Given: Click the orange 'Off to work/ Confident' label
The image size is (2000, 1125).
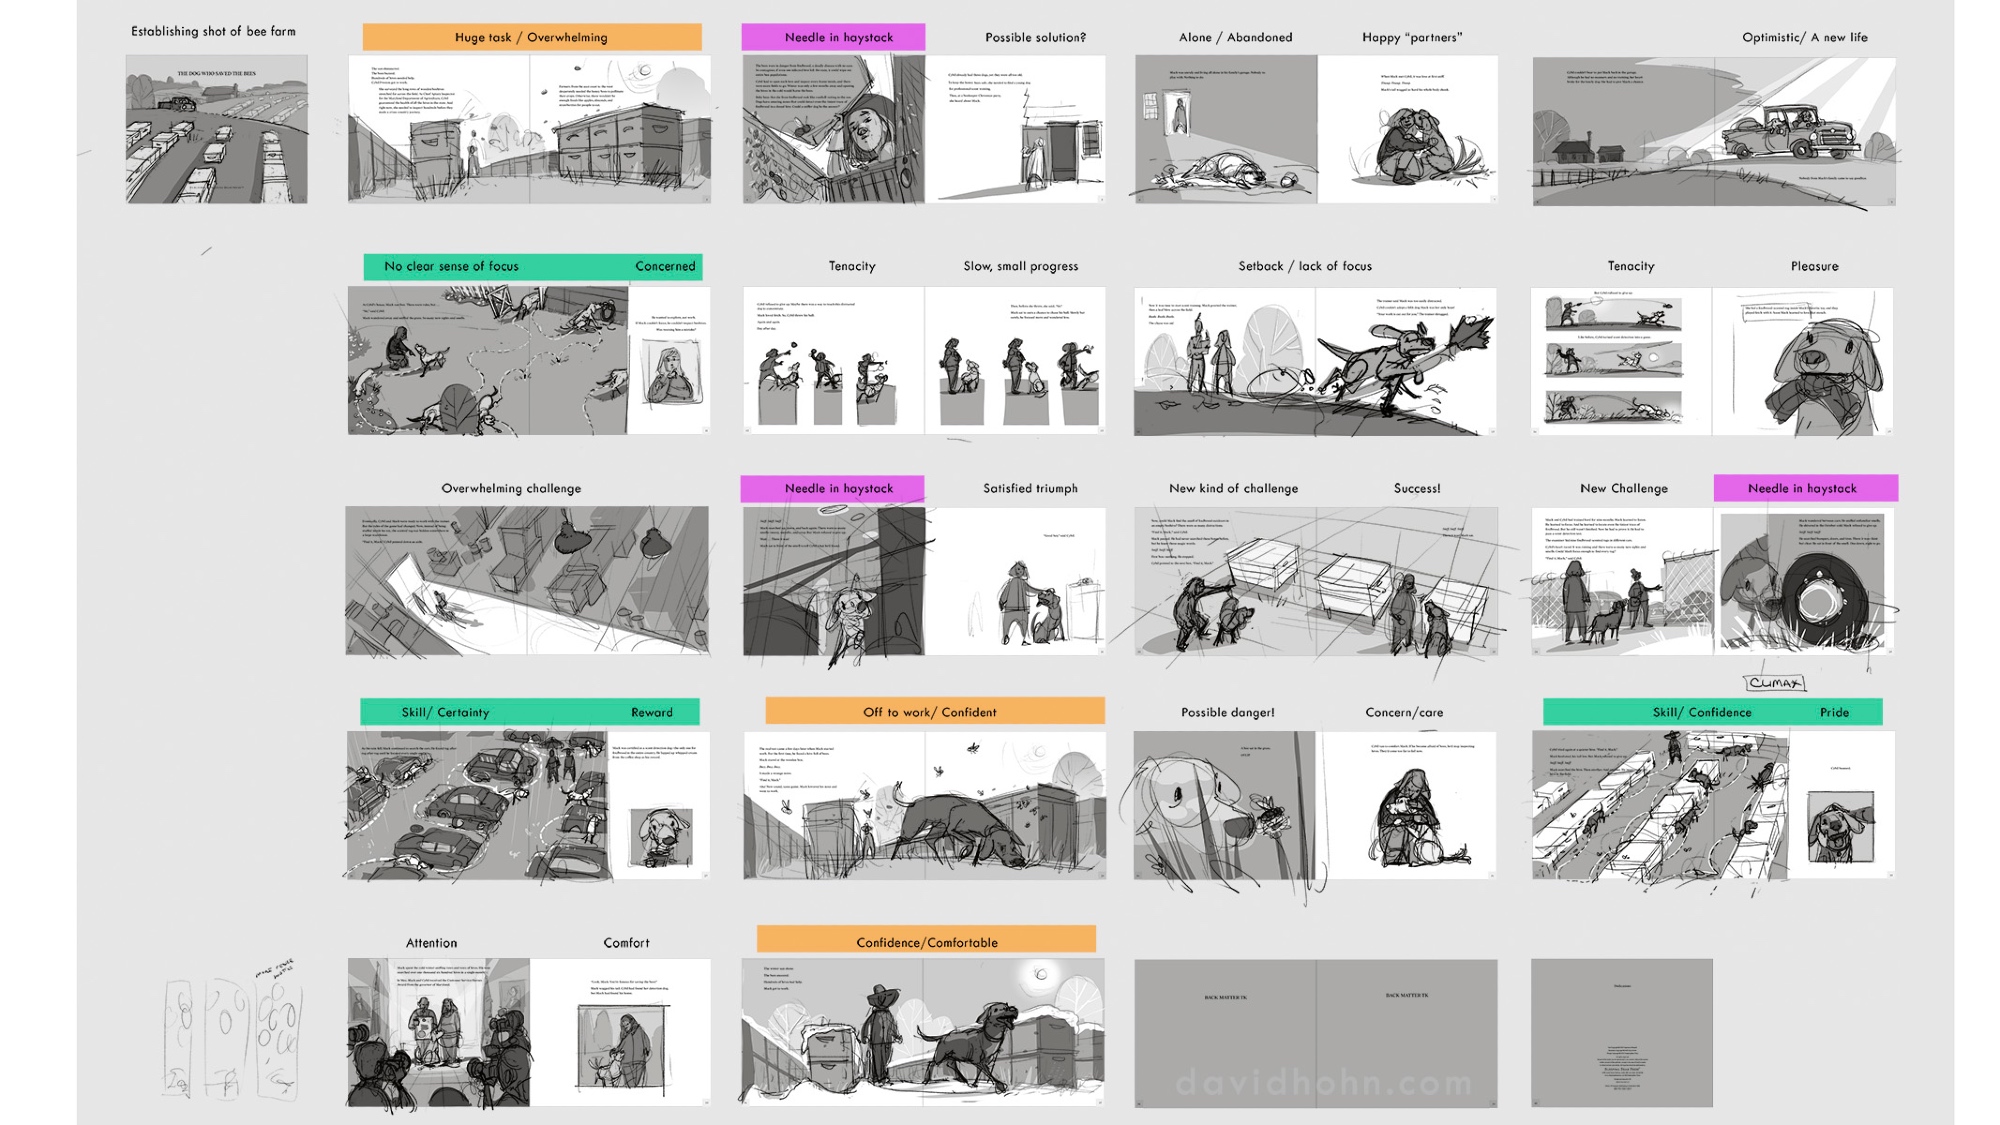Looking at the screenshot, I should tap(934, 712).
